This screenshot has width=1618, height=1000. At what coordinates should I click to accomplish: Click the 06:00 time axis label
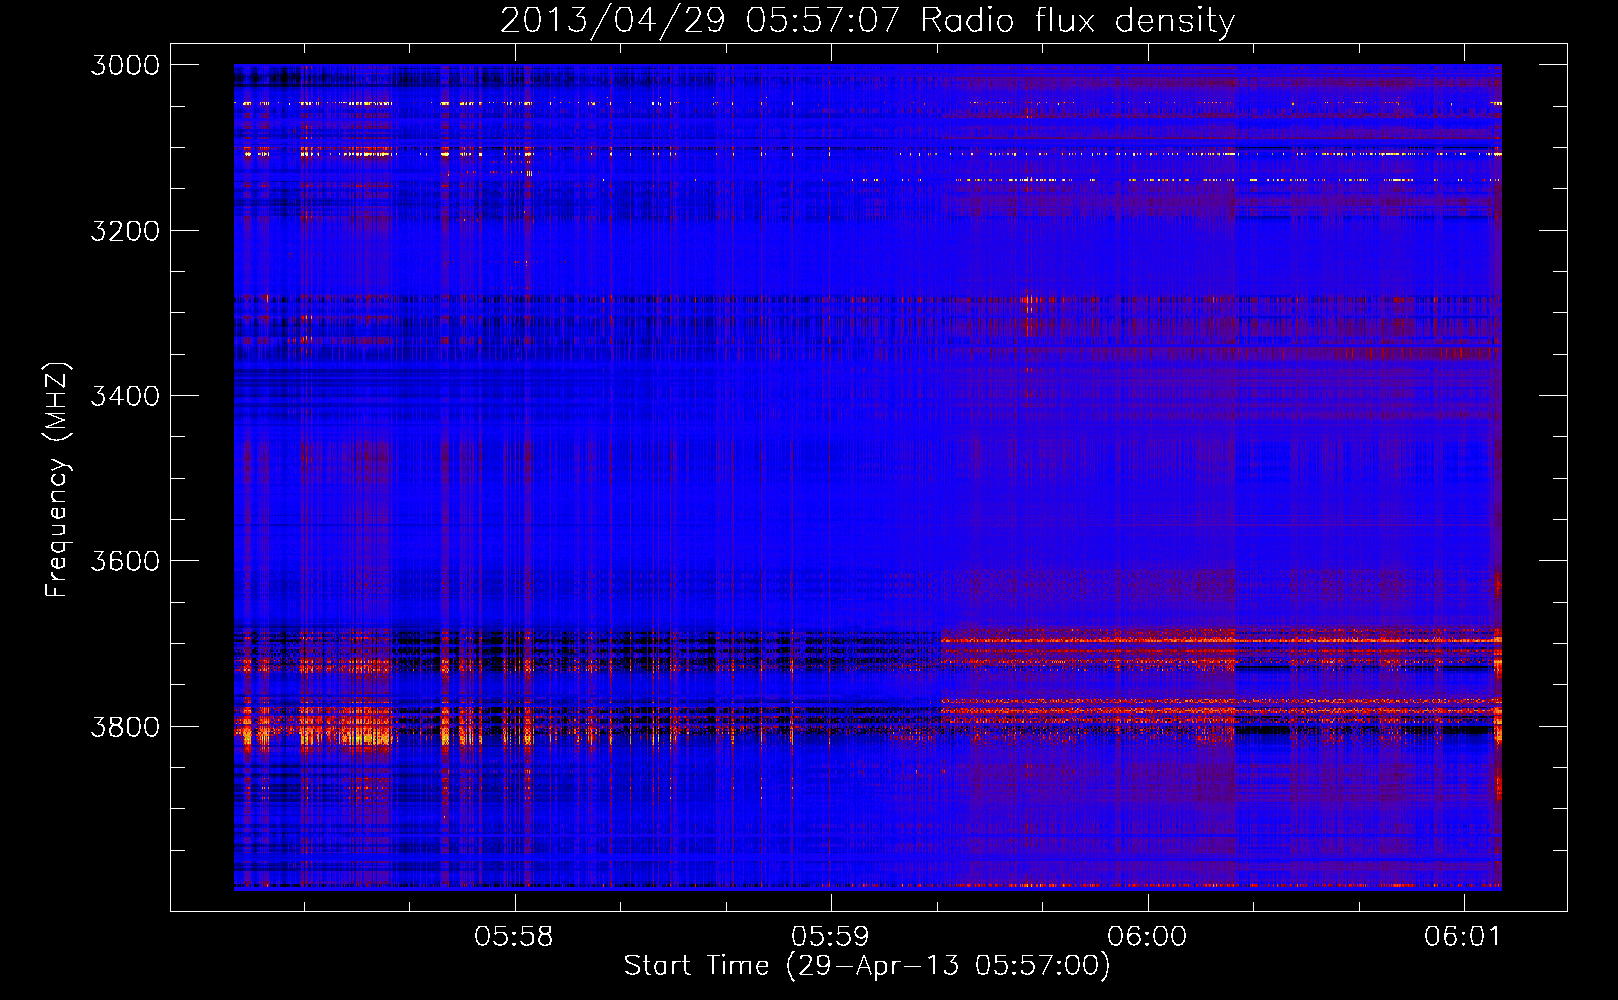tap(1147, 937)
